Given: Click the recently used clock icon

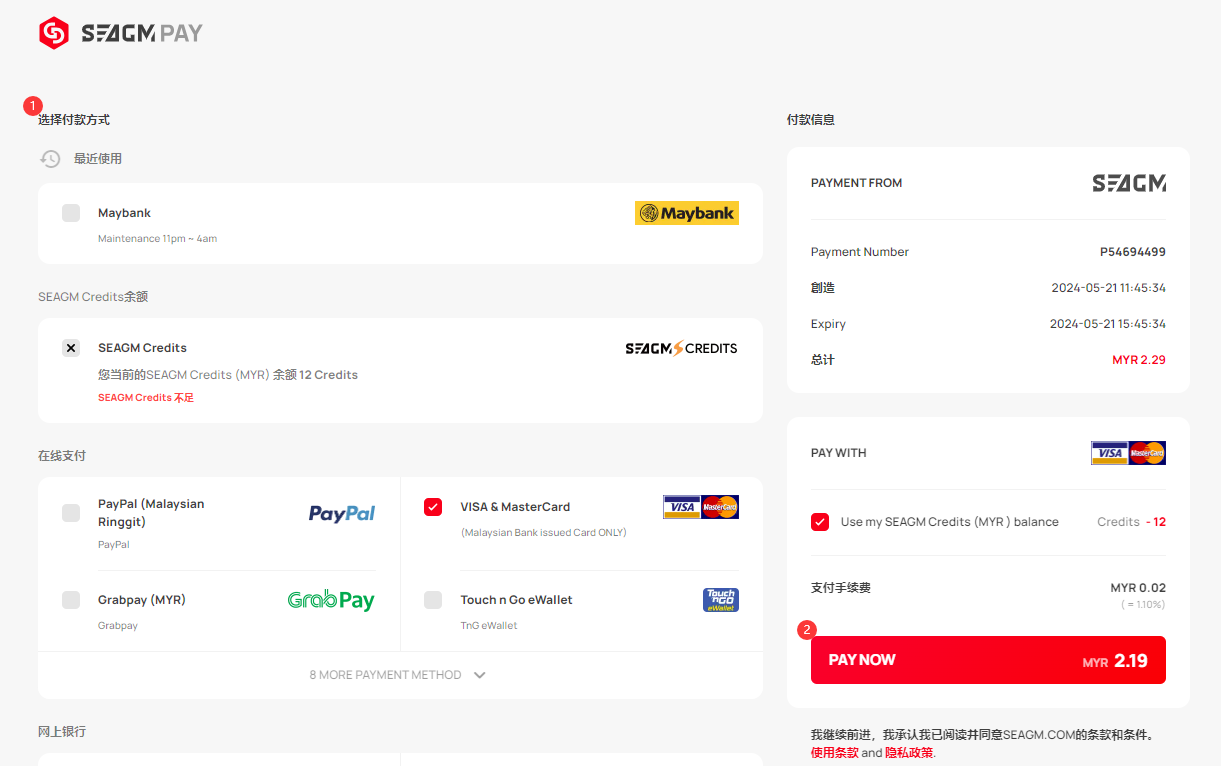Looking at the screenshot, I should pos(50,158).
